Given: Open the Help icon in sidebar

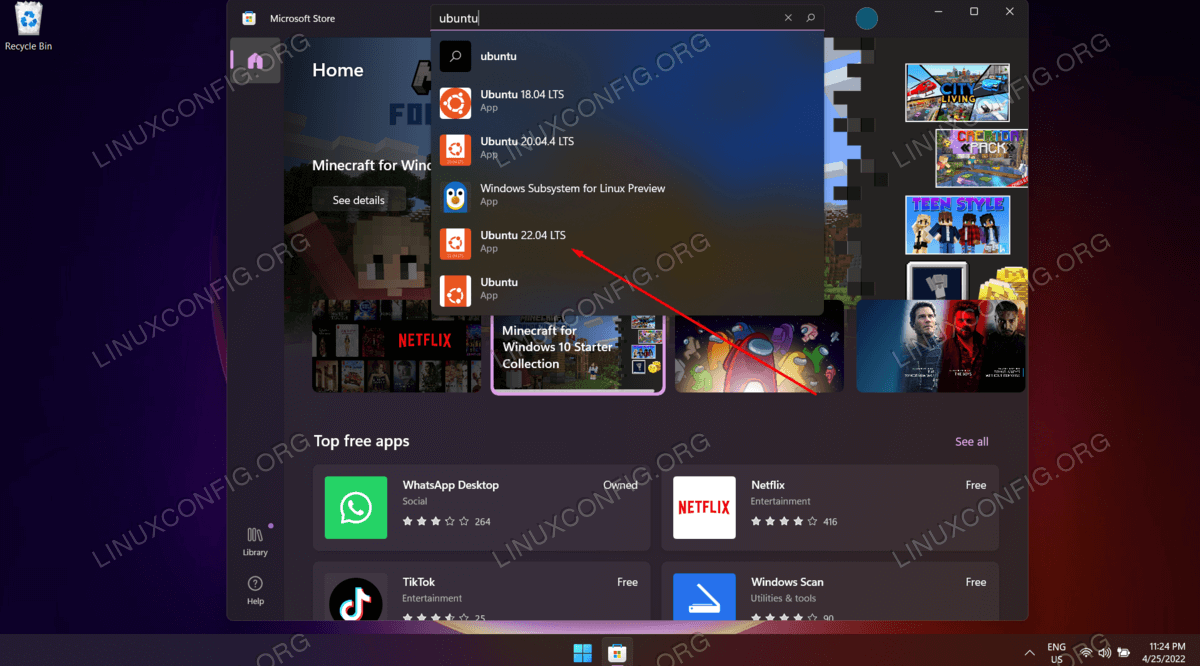Looking at the screenshot, I should (x=255, y=590).
